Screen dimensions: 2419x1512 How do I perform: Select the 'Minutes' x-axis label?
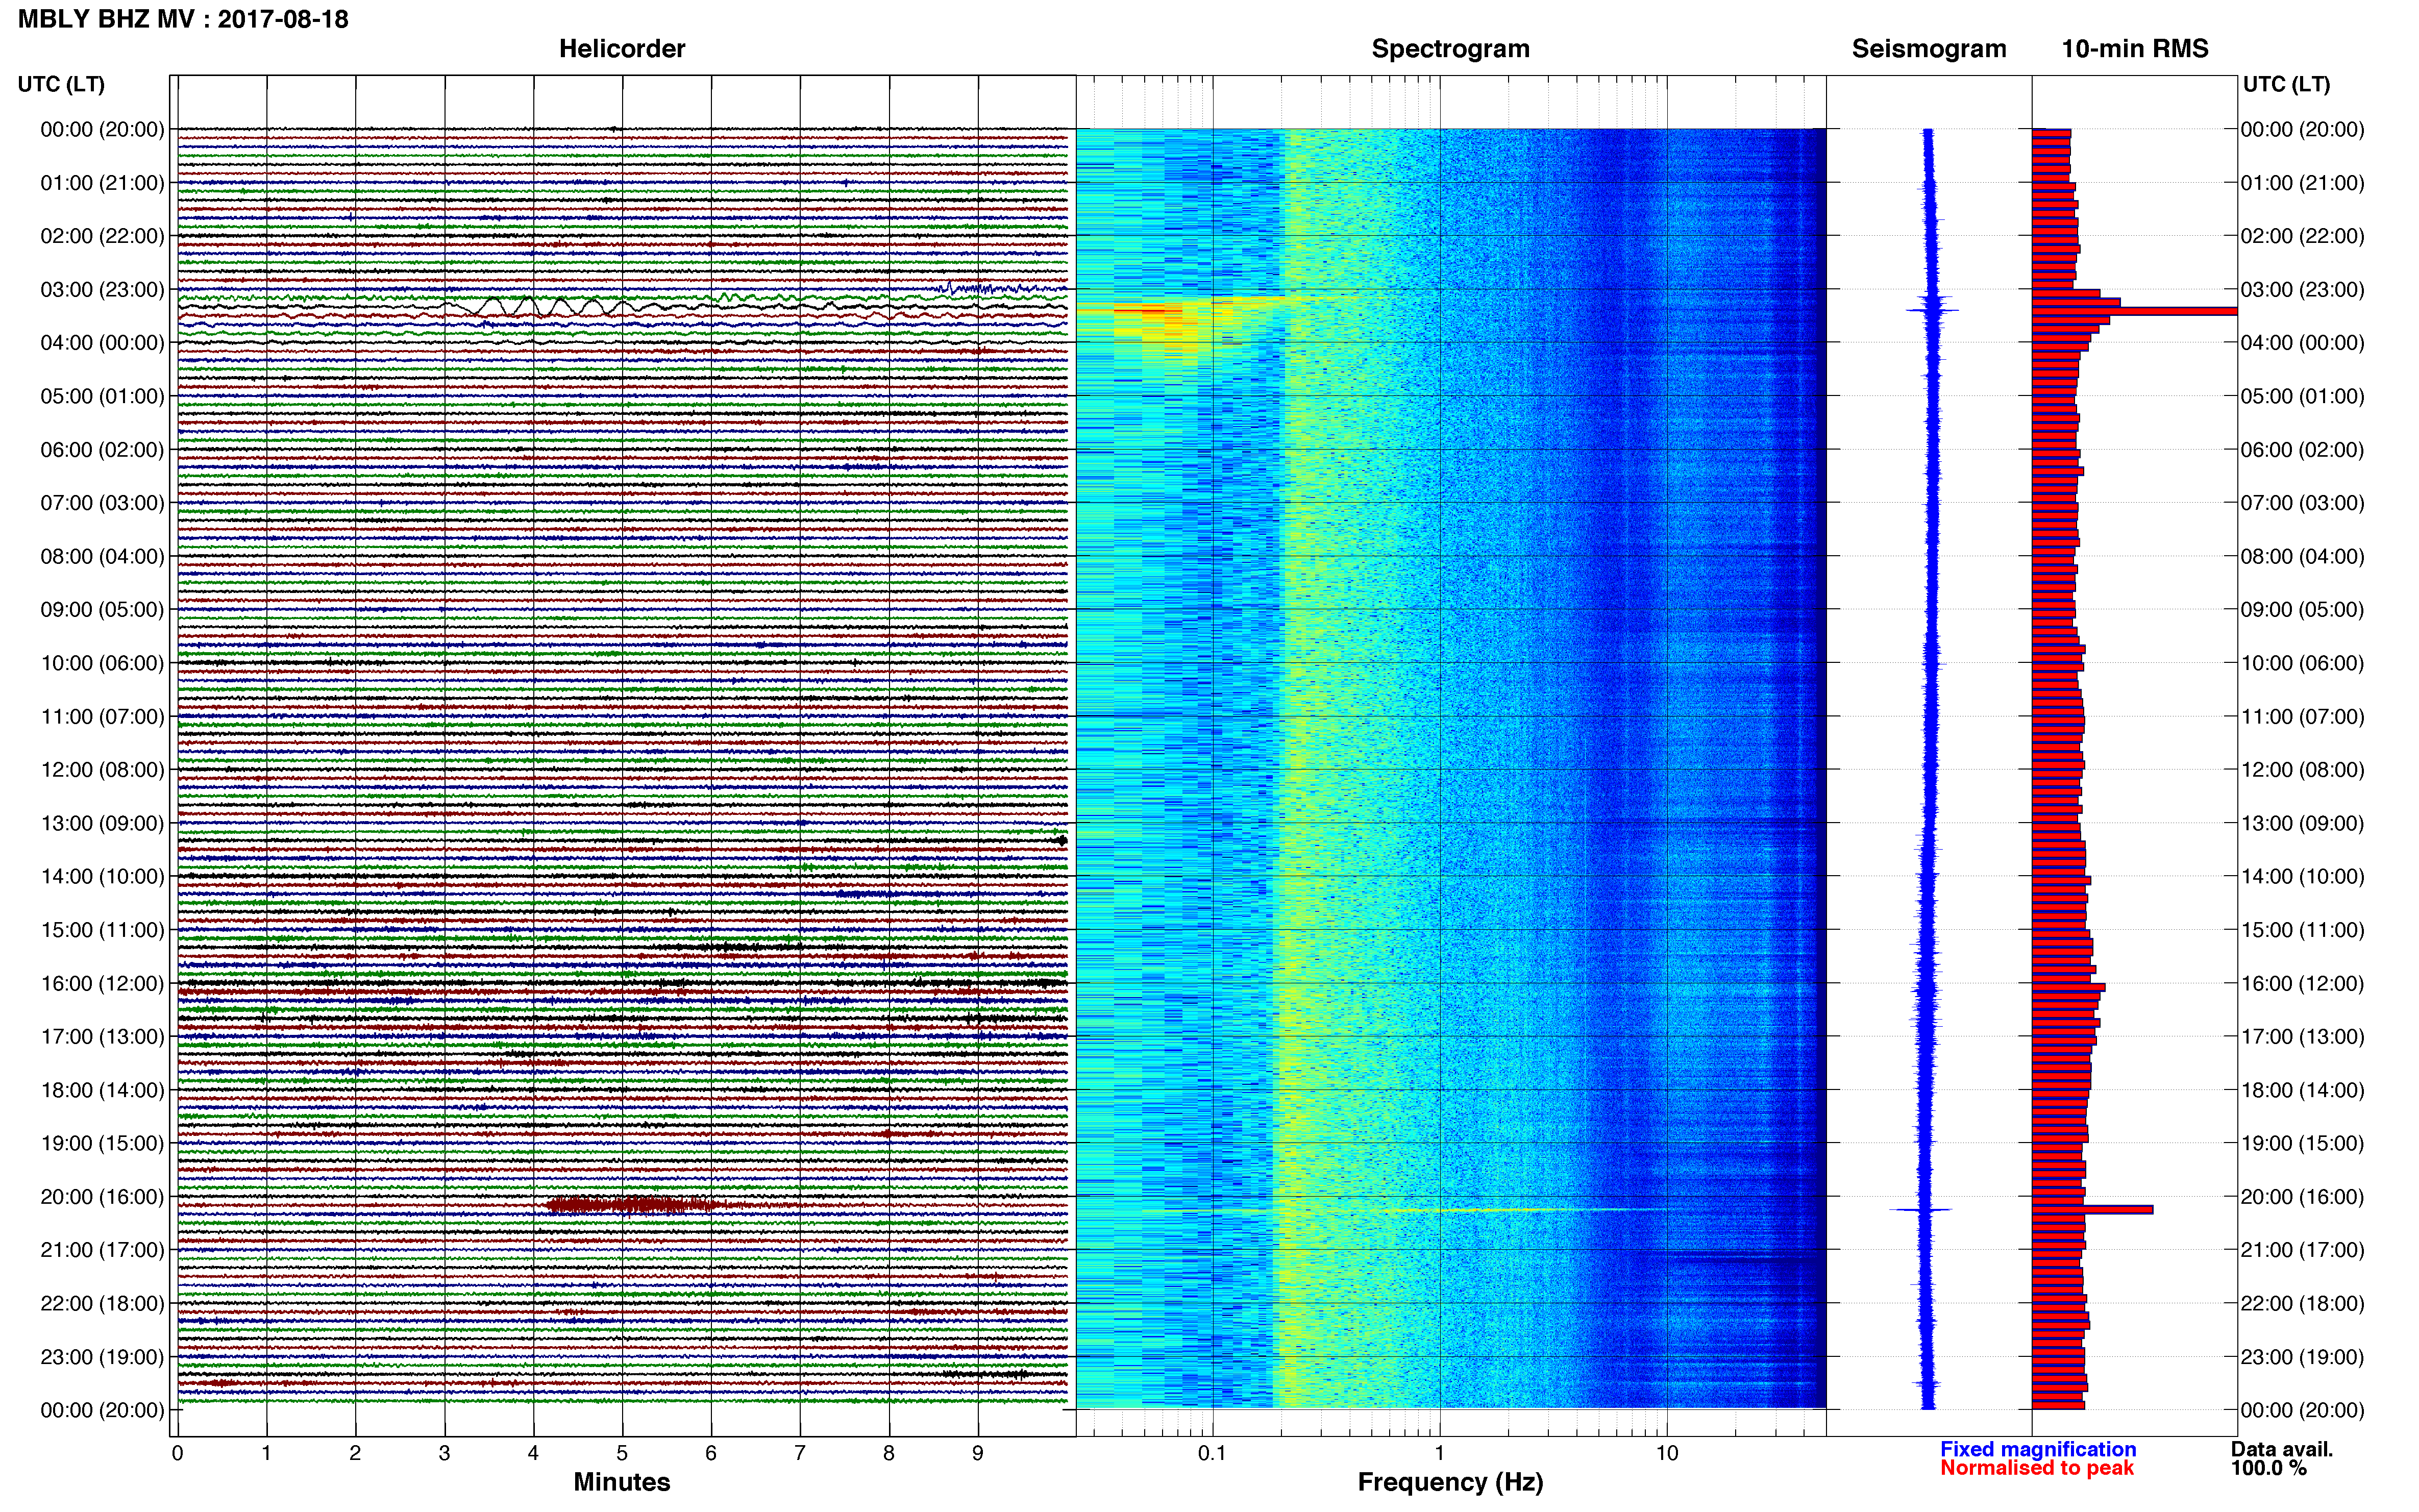point(622,1482)
